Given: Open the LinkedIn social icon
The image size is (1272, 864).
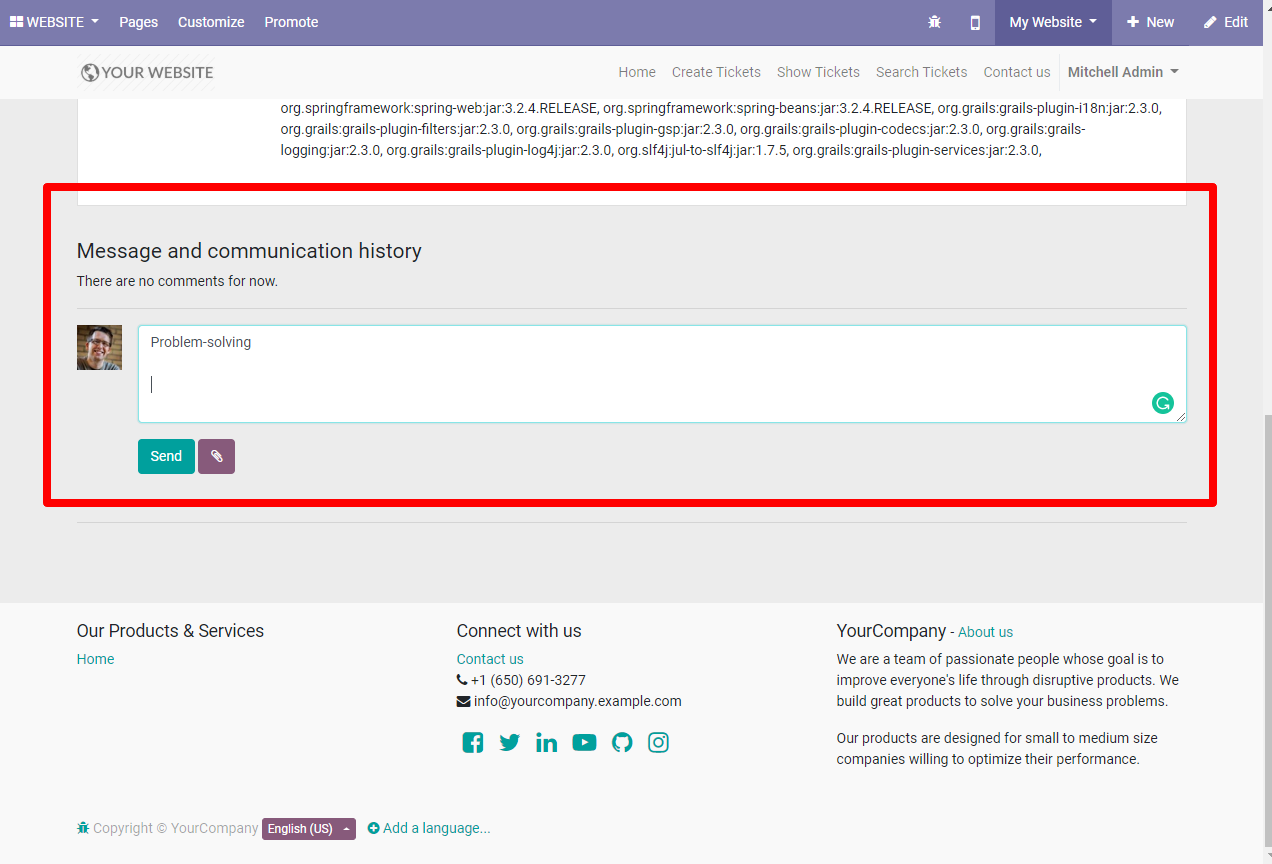Looking at the screenshot, I should [x=546, y=742].
